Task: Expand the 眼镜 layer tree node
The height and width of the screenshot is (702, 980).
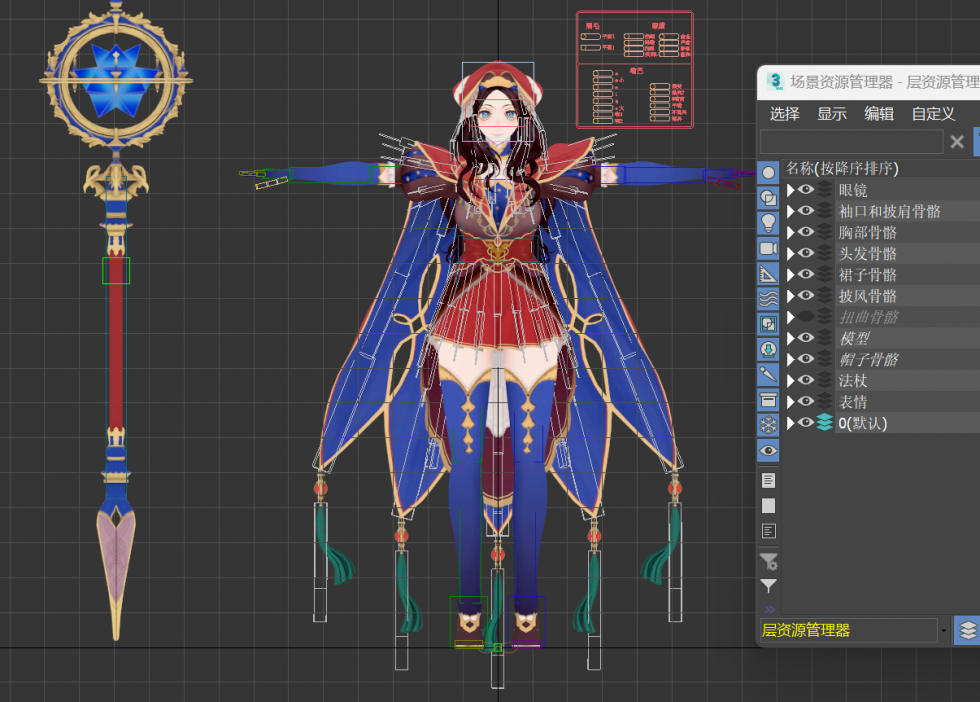Action: [x=790, y=190]
